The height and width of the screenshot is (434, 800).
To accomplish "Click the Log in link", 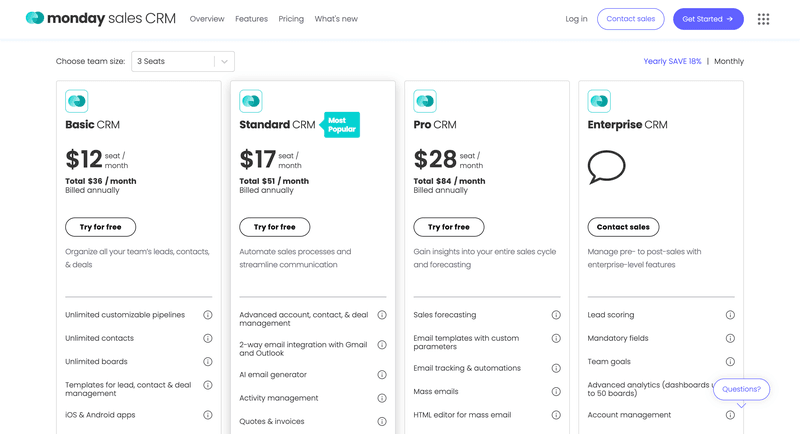I will pos(576,19).
